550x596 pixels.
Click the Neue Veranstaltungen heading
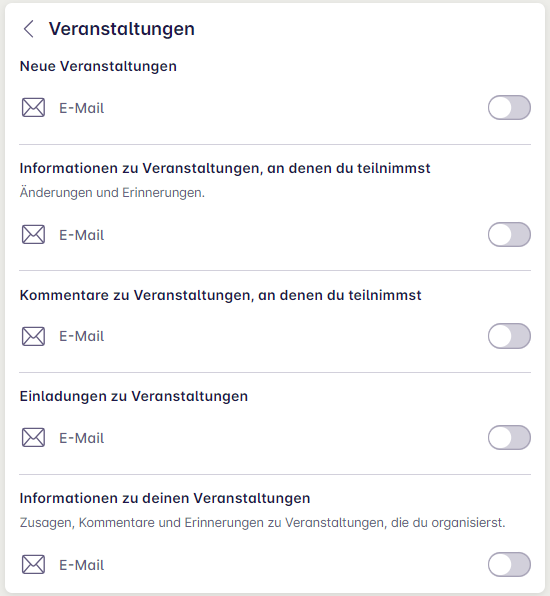[x=98, y=66]
